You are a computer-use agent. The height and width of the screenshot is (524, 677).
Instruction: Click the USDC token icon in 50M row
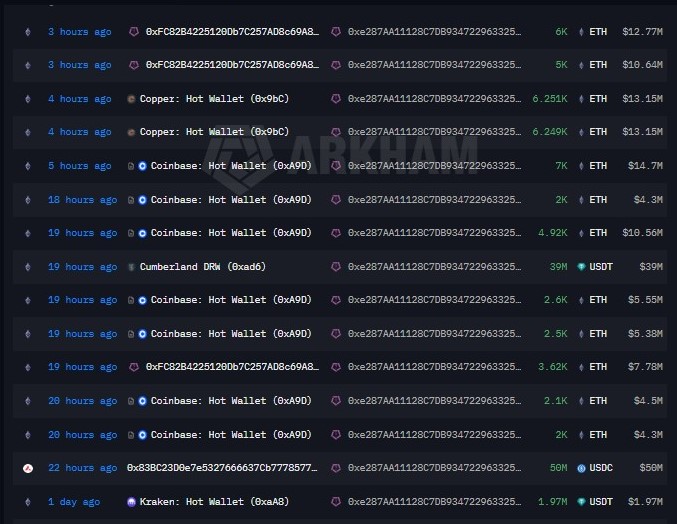pos(582,468)
